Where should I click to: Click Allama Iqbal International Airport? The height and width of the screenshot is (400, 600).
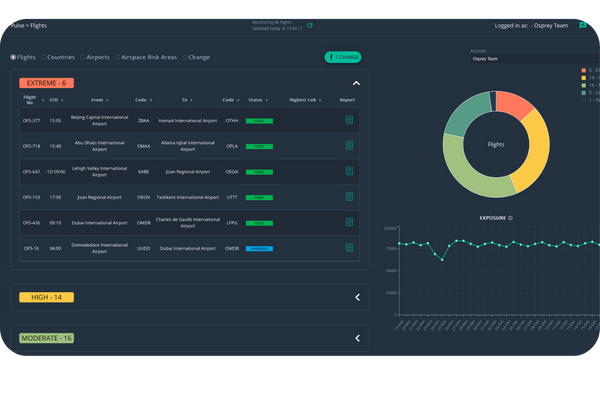(188, 146)
